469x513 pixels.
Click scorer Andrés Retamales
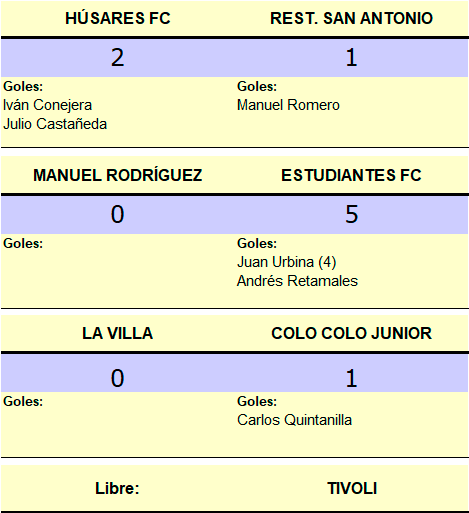297,281
